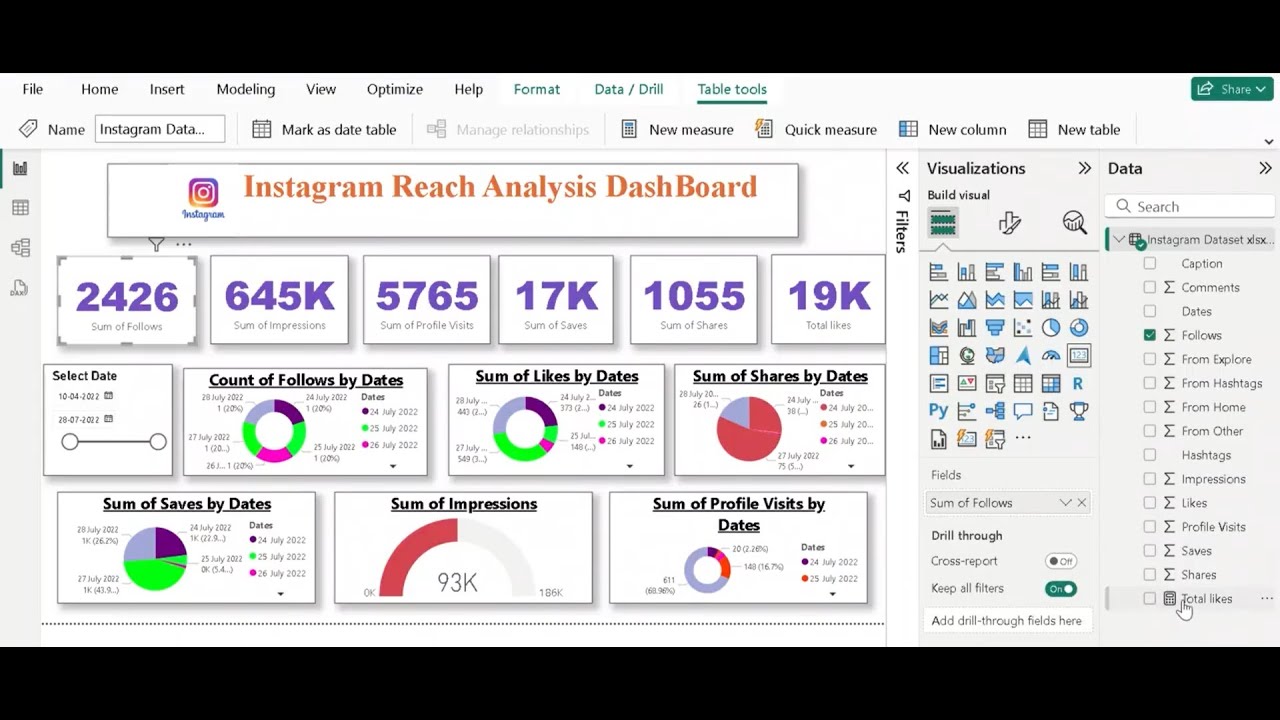Choose the area chart visual
This screenshot has height=720, width=1280.
coord(966,300)
